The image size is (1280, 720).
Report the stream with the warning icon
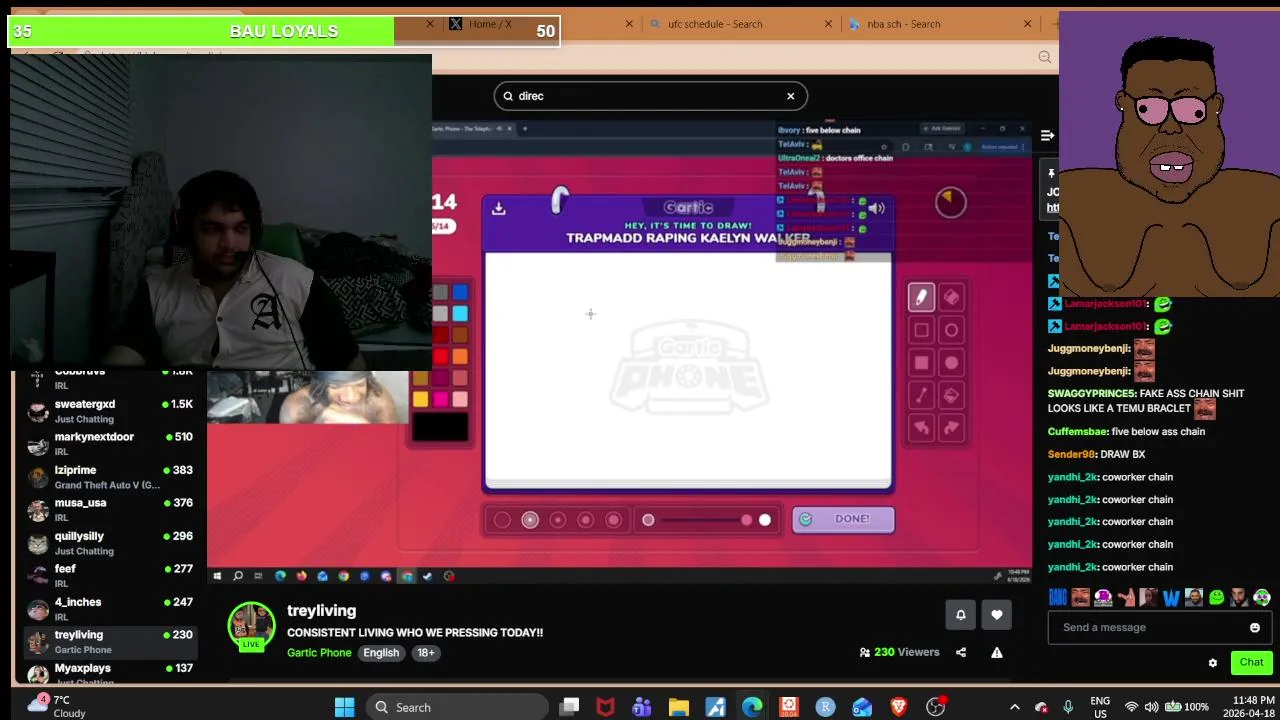[x=997, y=652]
